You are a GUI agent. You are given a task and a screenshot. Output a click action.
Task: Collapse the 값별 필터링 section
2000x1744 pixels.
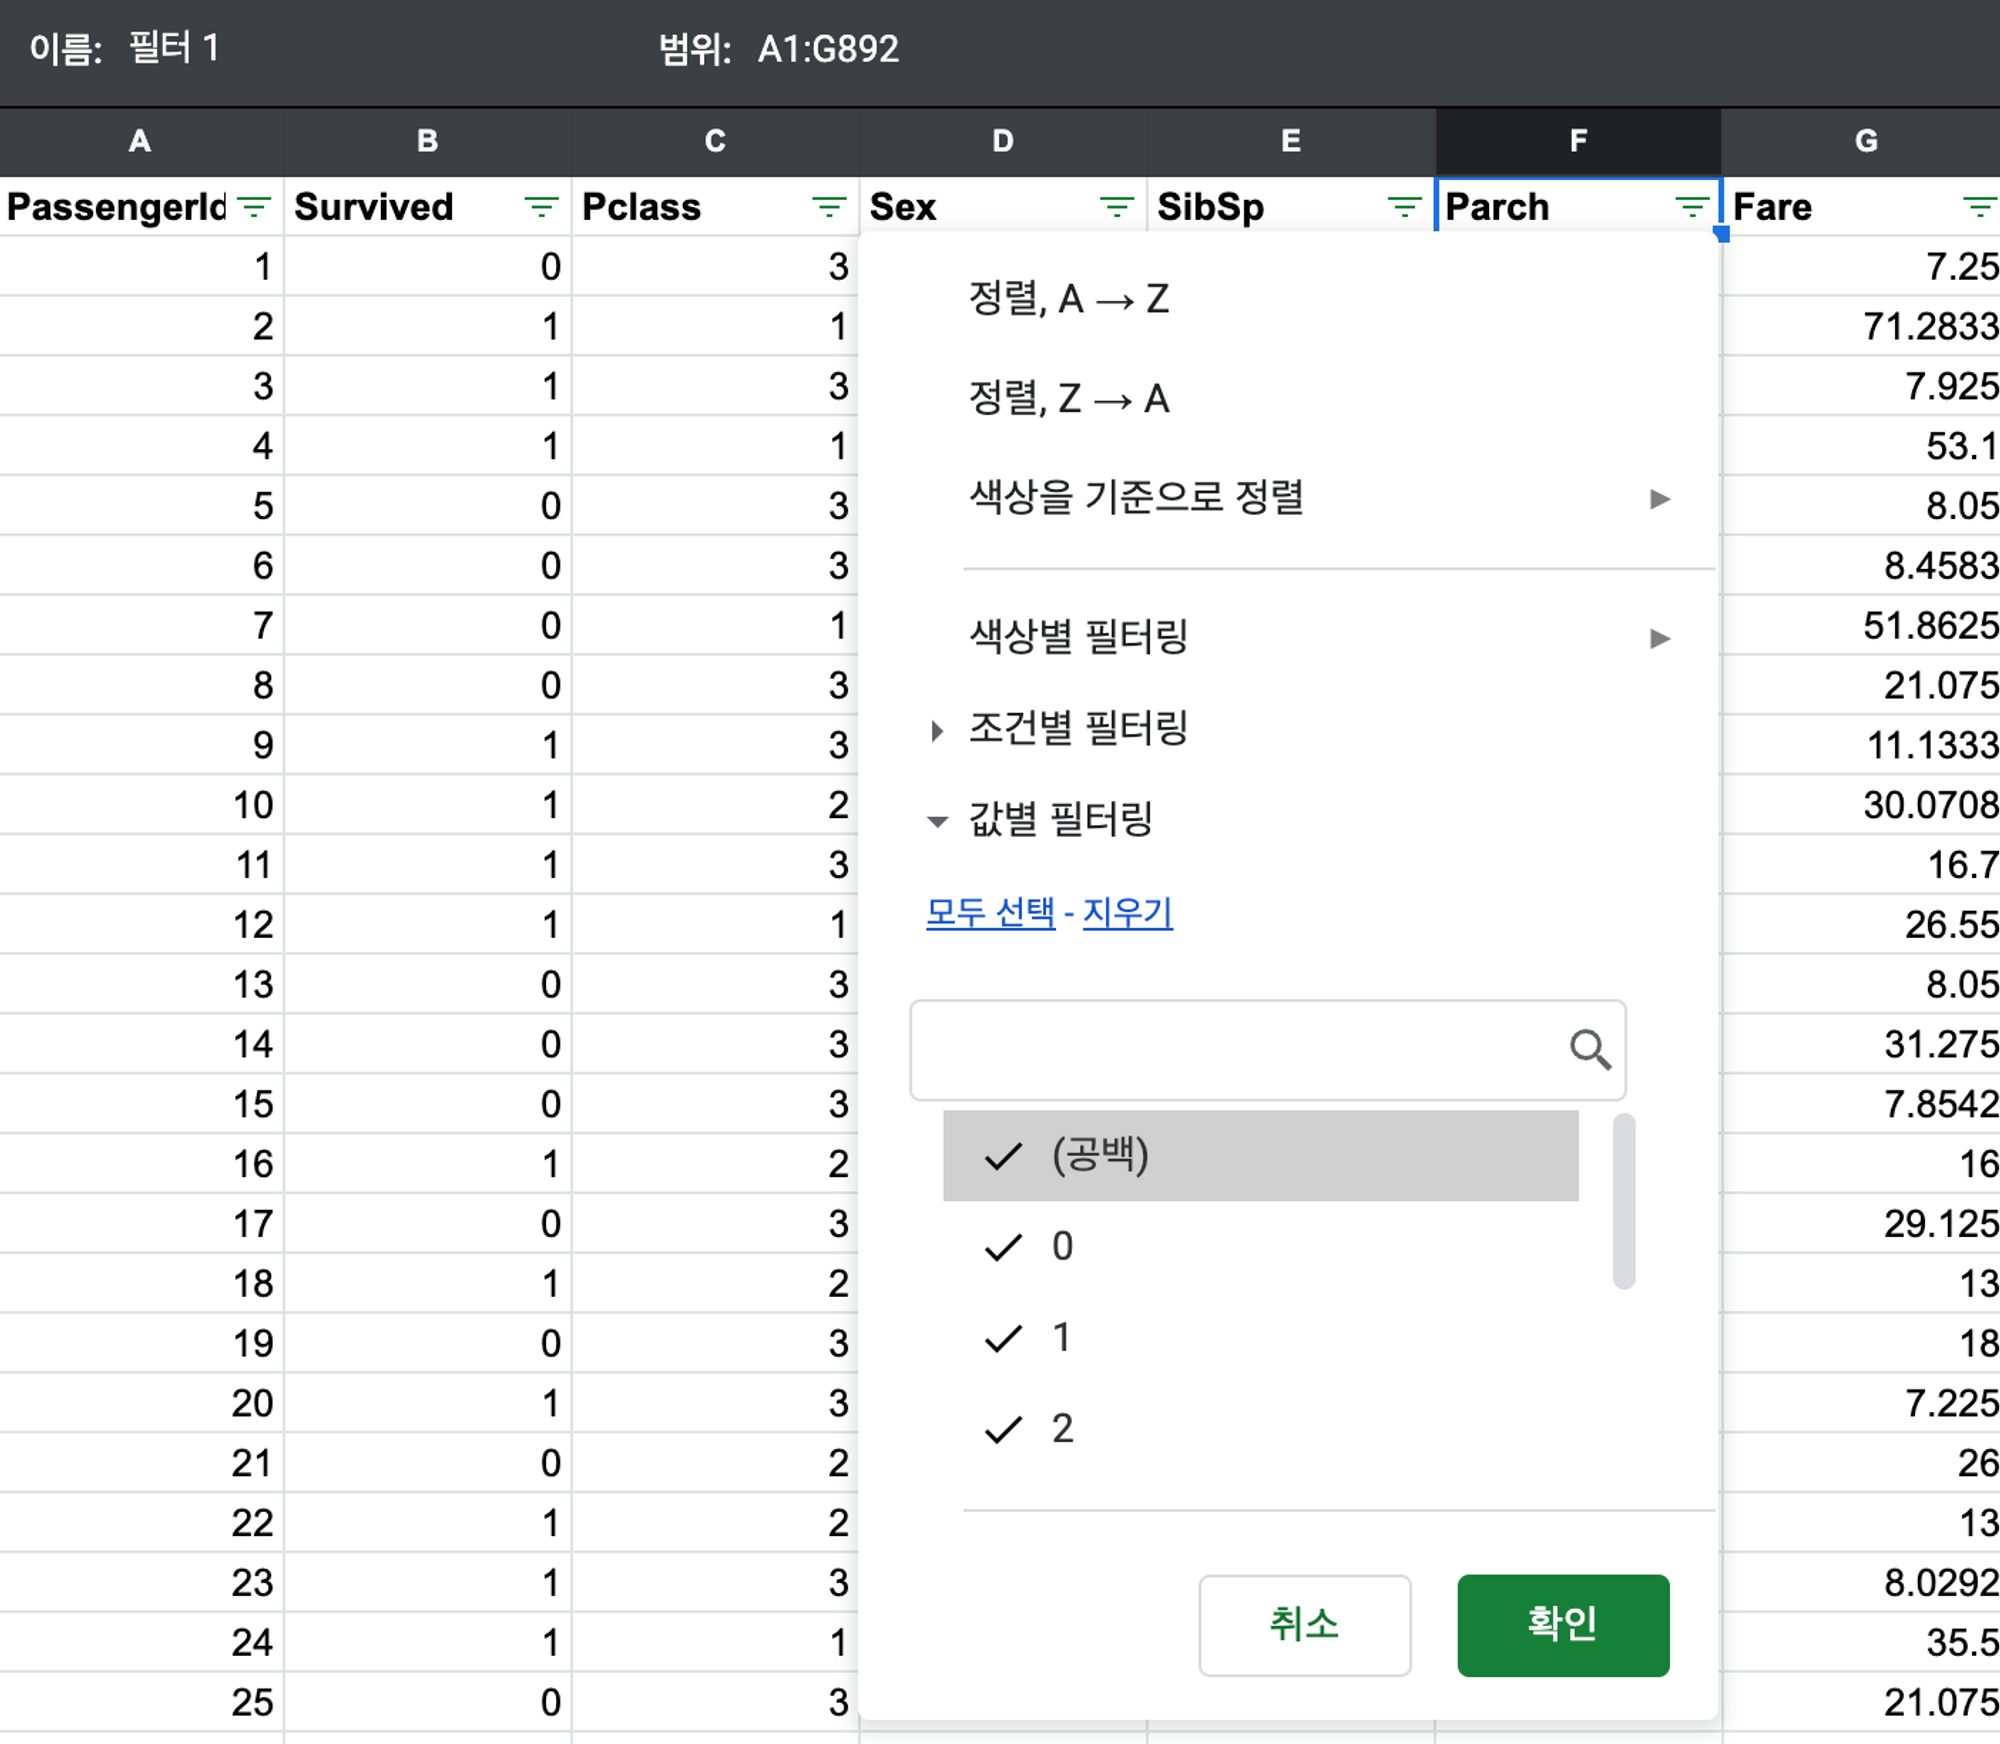click(x=1059, y=821)
